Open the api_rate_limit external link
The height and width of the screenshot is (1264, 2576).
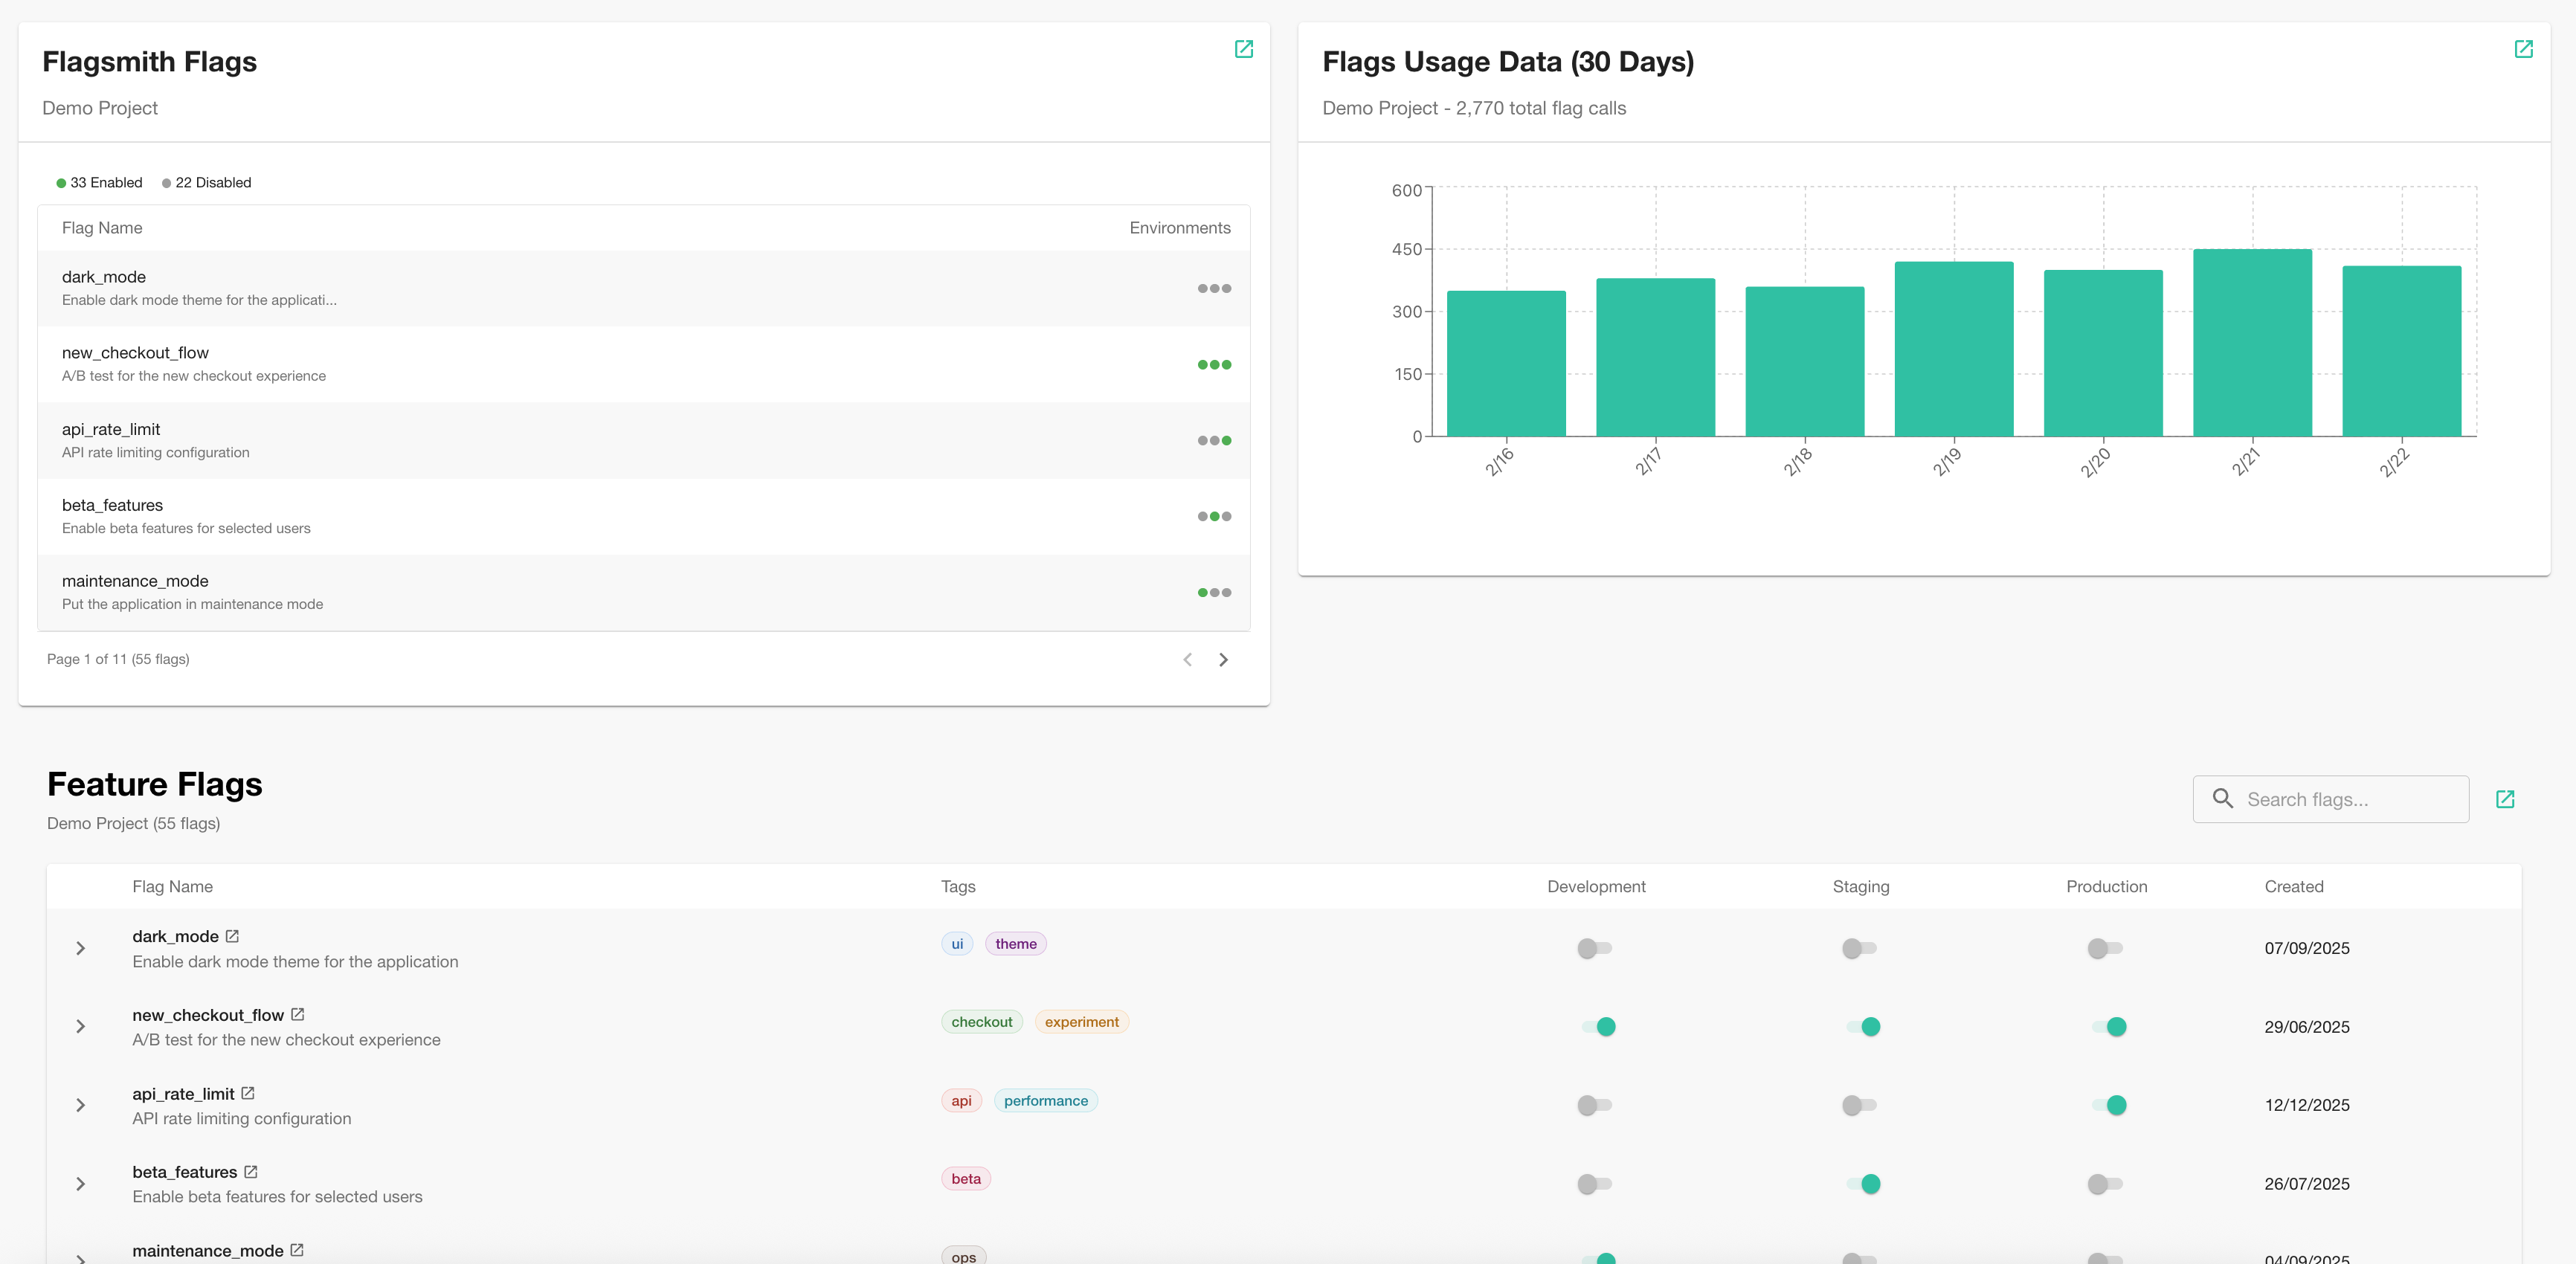pos(247,1092)
